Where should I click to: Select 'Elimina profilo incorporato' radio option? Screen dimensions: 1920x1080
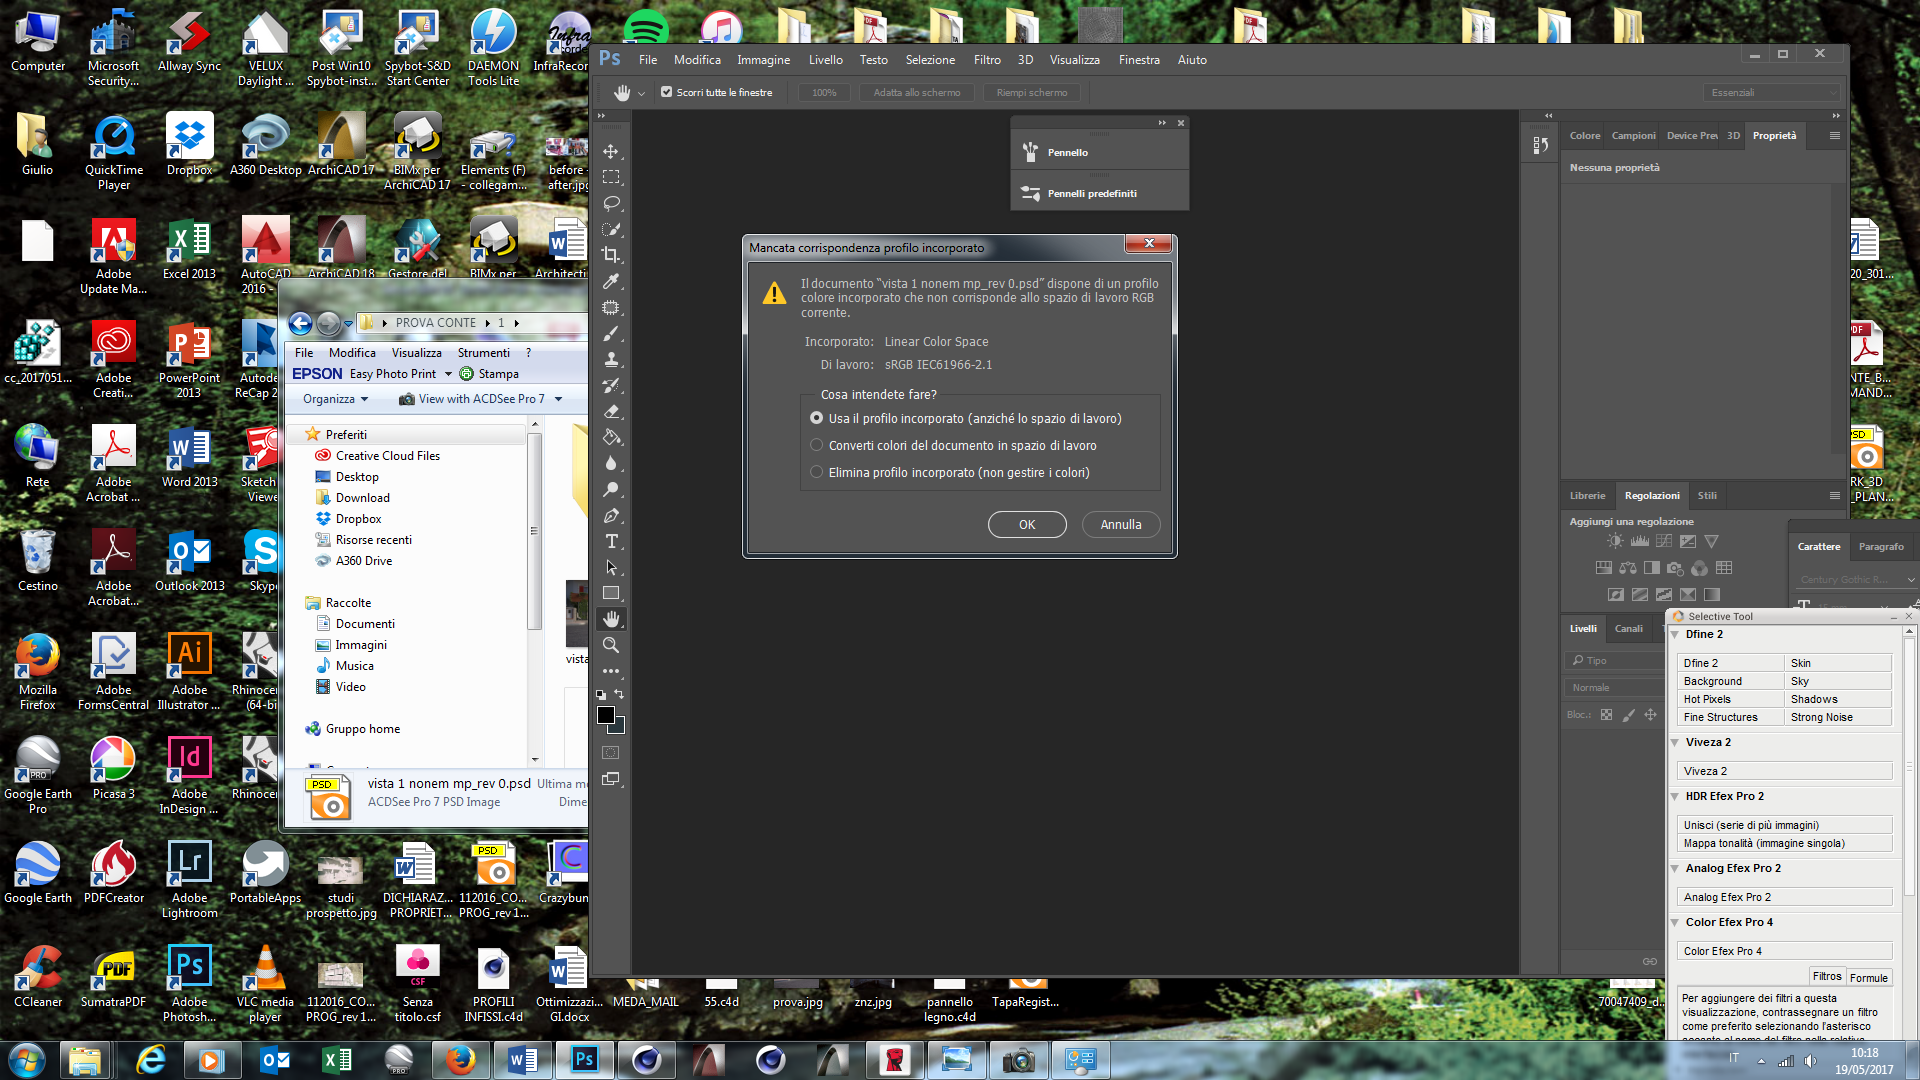[x=817, y=472]
